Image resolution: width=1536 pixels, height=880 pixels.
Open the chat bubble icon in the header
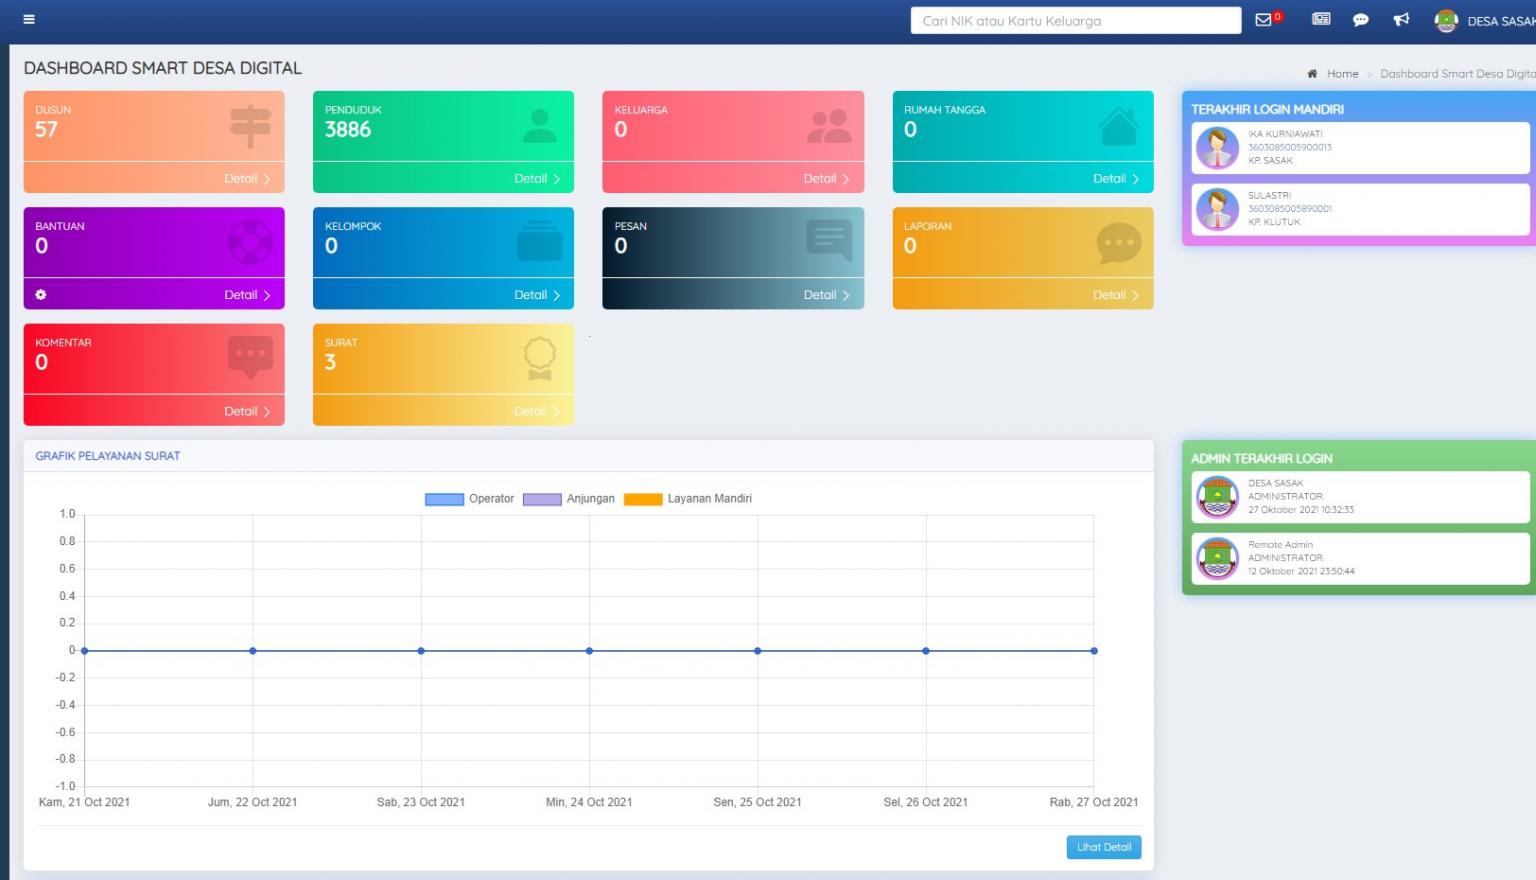[x=1360, y=19]
